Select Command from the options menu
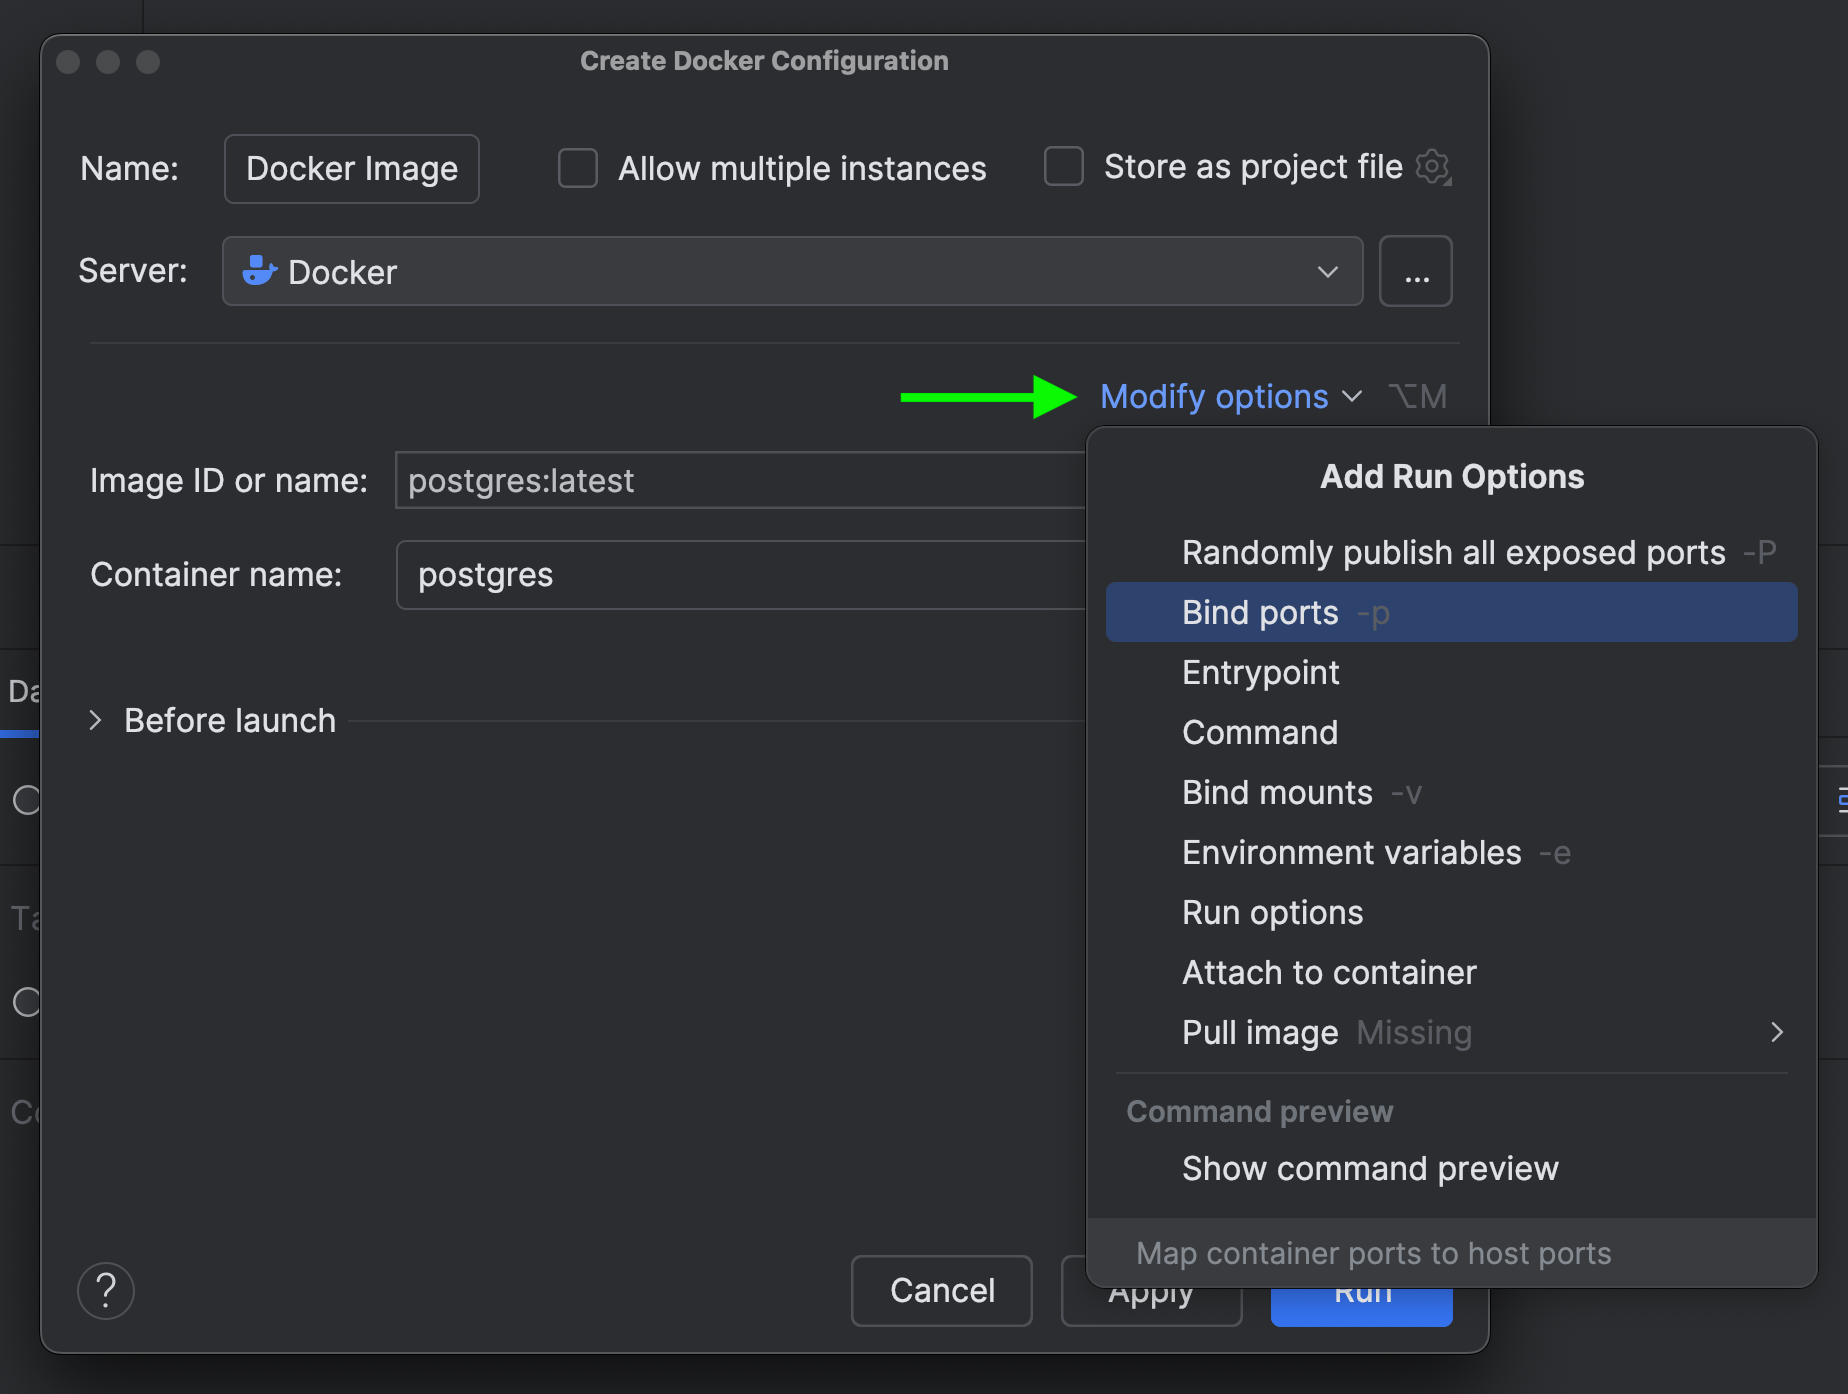 click(1259, 732)
